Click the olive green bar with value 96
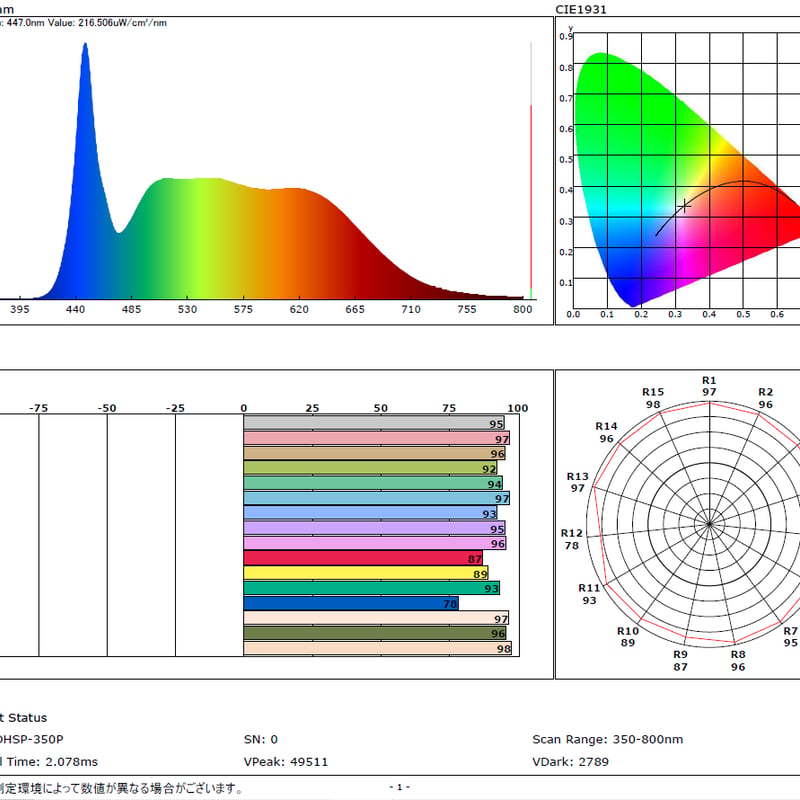 [x=375, y=634]
